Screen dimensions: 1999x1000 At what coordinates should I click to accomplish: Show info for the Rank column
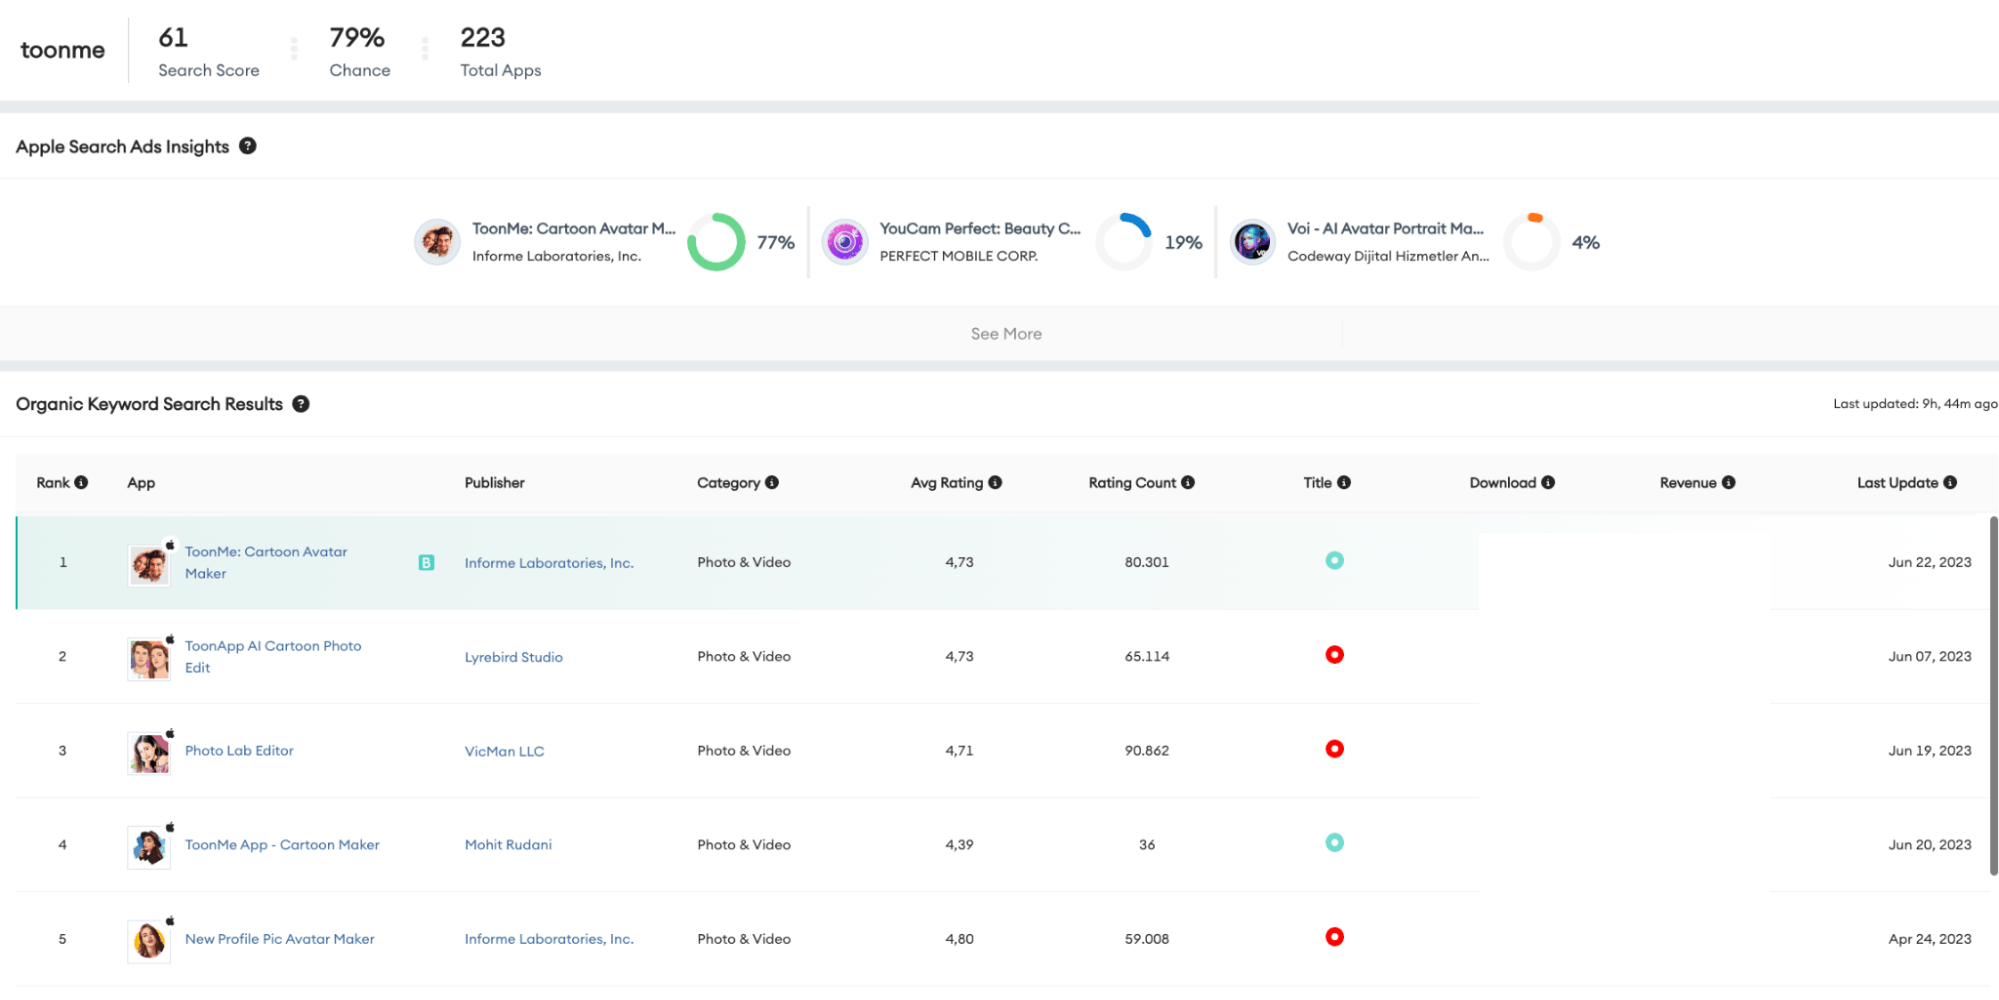pos(82,482)
